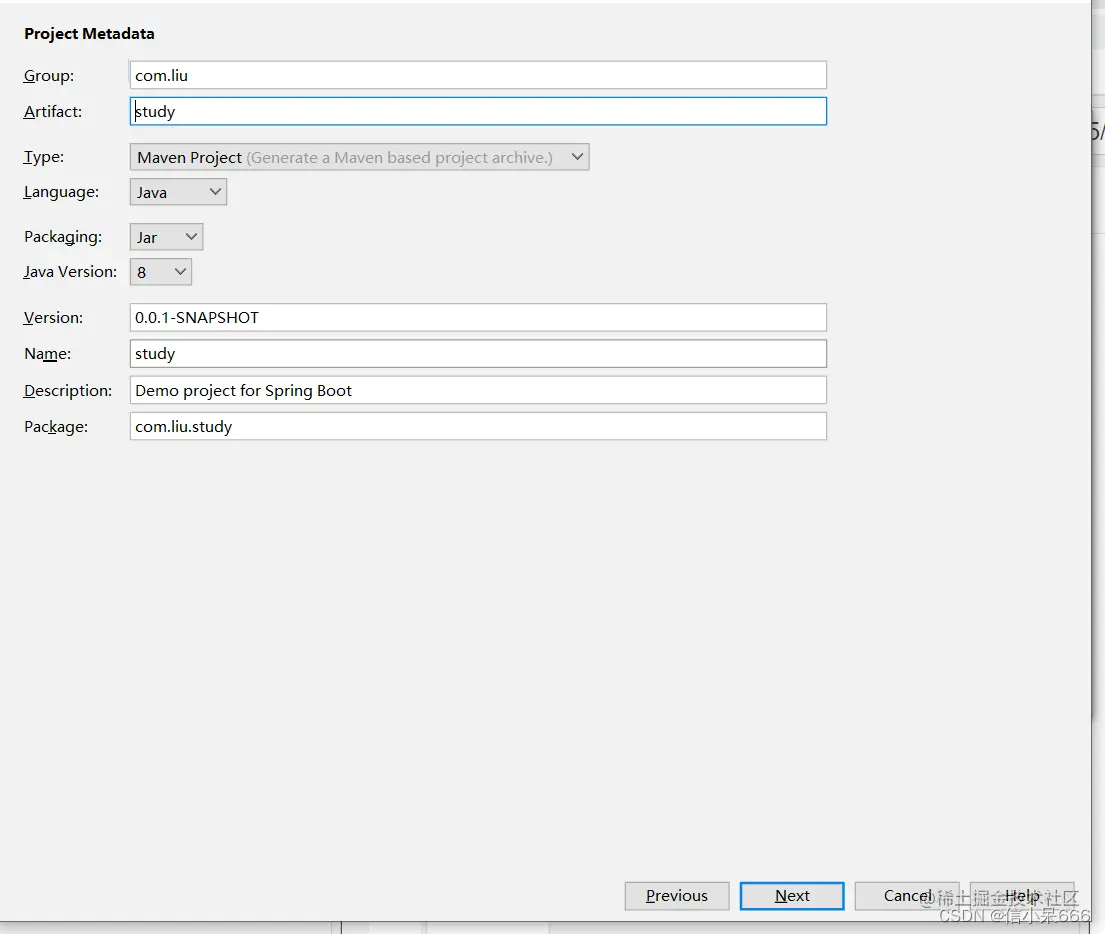Click the Type label
1105x934 pixels.
coord(44,156)
